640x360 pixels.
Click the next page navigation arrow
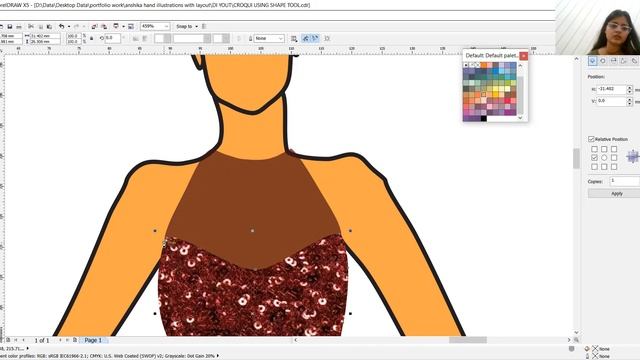click(x=60, y=340)
